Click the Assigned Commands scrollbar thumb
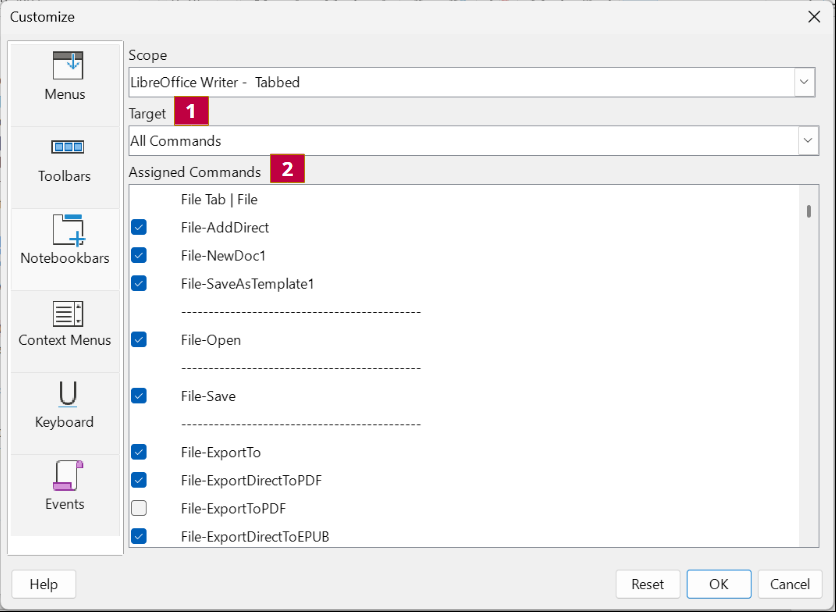836x612 pixels. click(x=809, y=212)
